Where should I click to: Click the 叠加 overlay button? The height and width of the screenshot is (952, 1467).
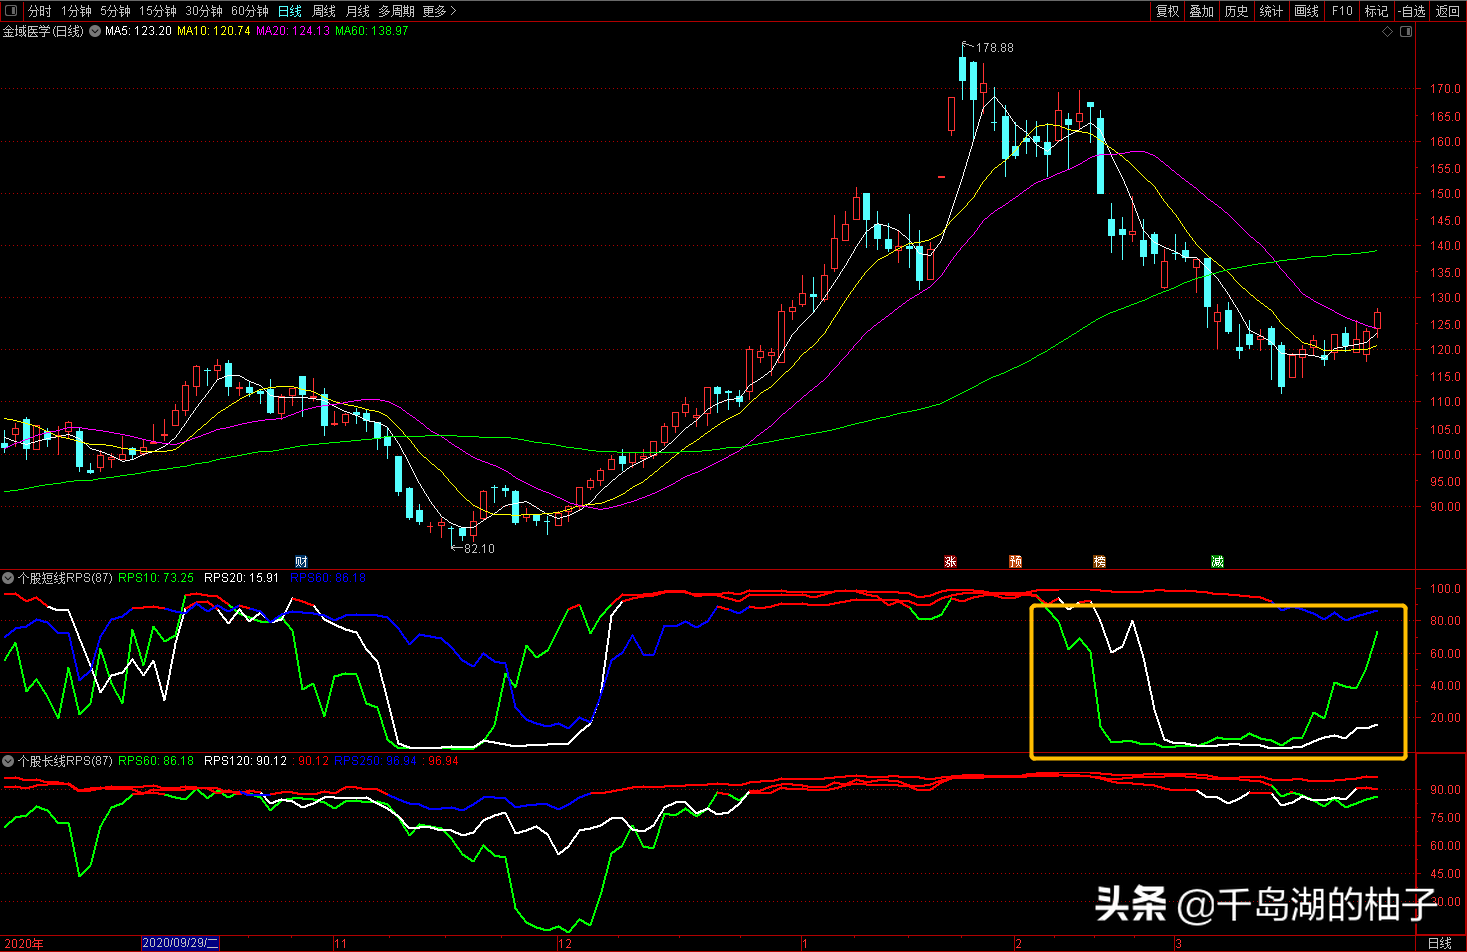1201,11
